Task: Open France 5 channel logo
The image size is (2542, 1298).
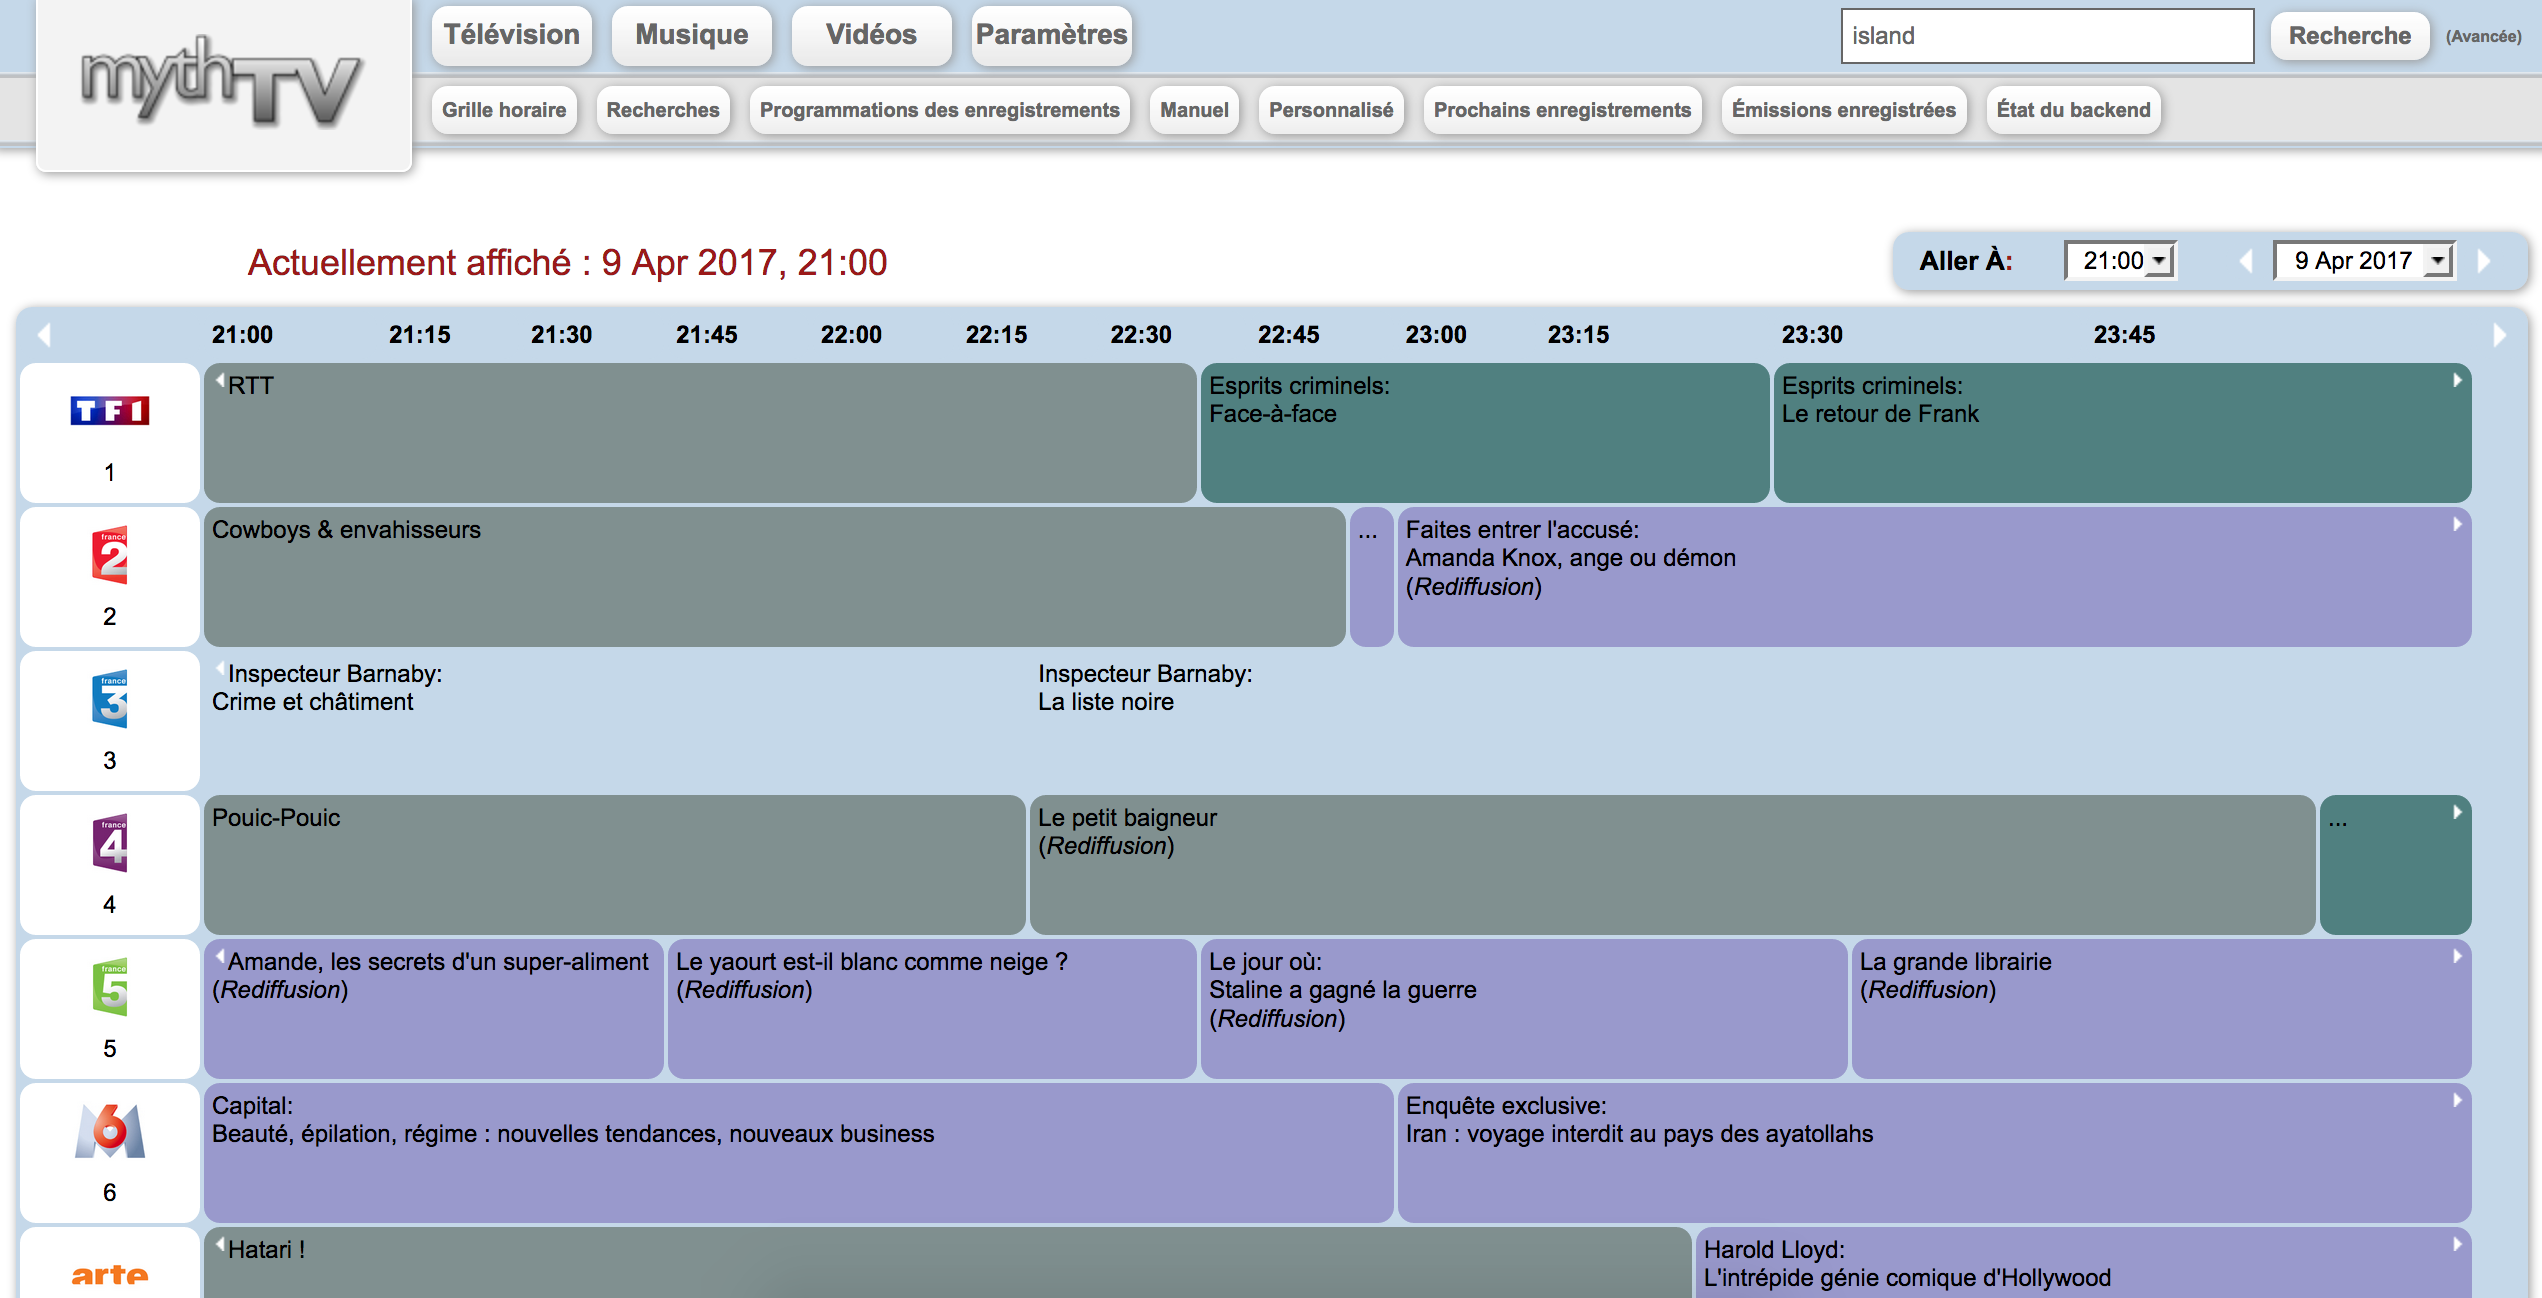Action: [x=110, y=987]
